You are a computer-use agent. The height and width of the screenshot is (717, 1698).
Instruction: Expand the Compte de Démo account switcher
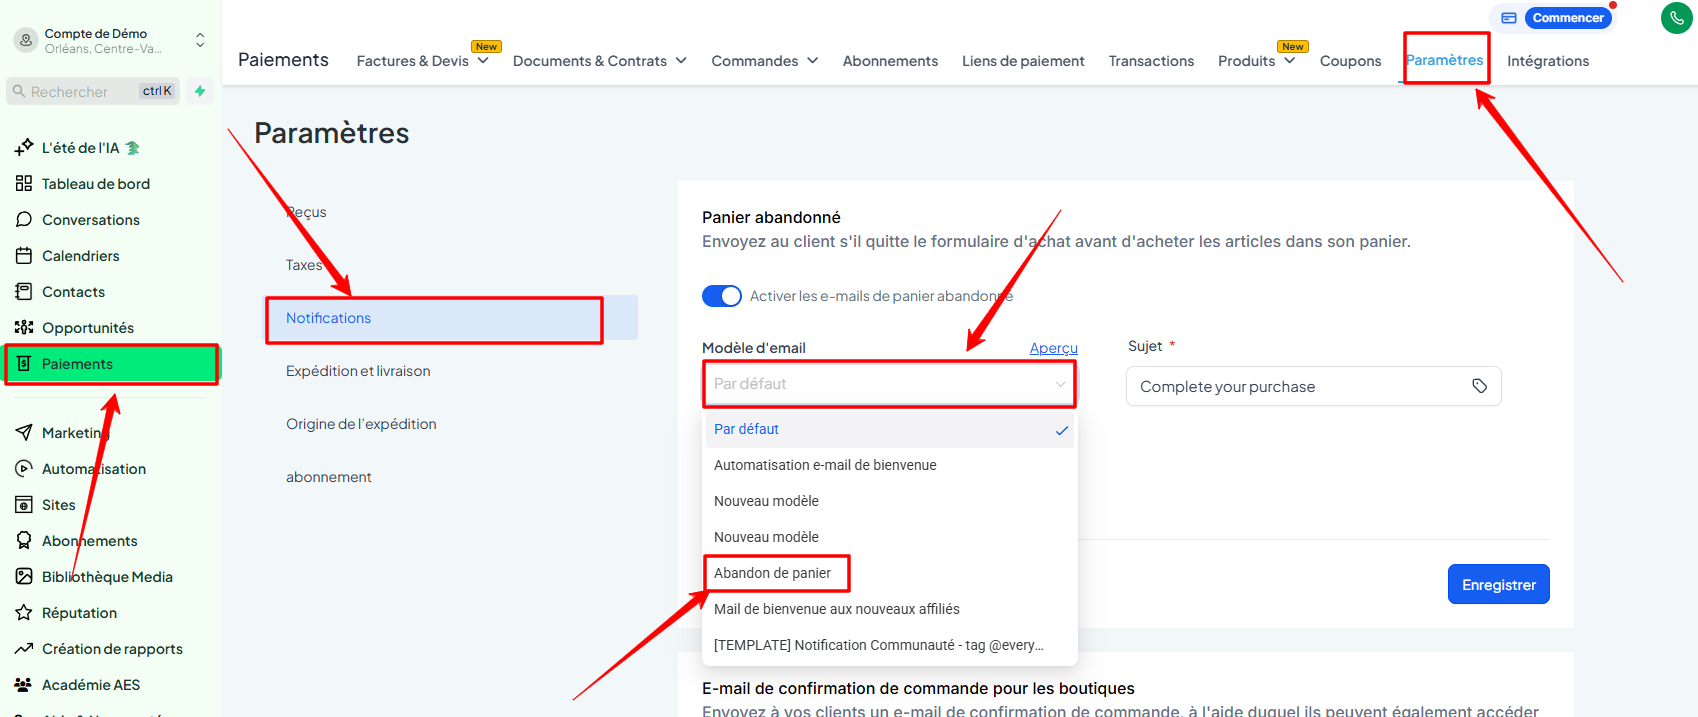[x=200, y=40]
